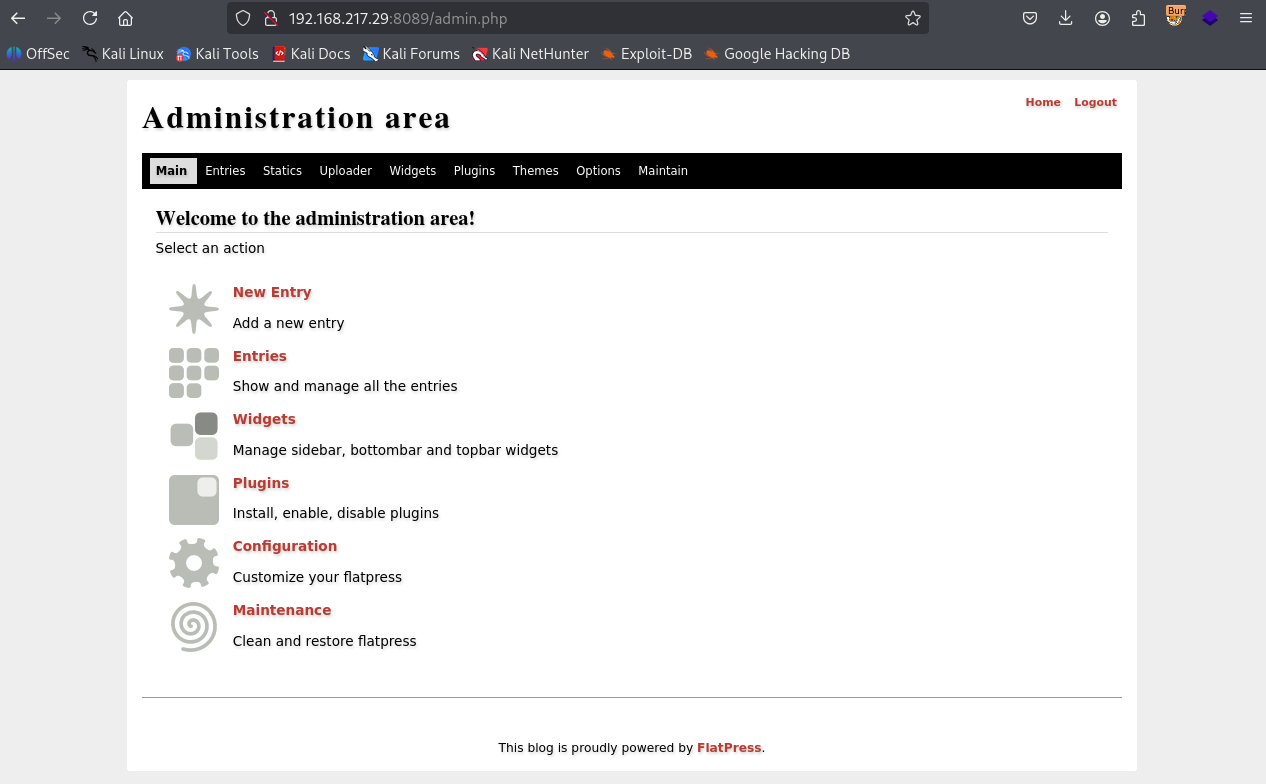This screenshot has width=1266, height=784.
Task: Click the Entries grid icon
Action: pyautogui.click(x=193, y=373)
